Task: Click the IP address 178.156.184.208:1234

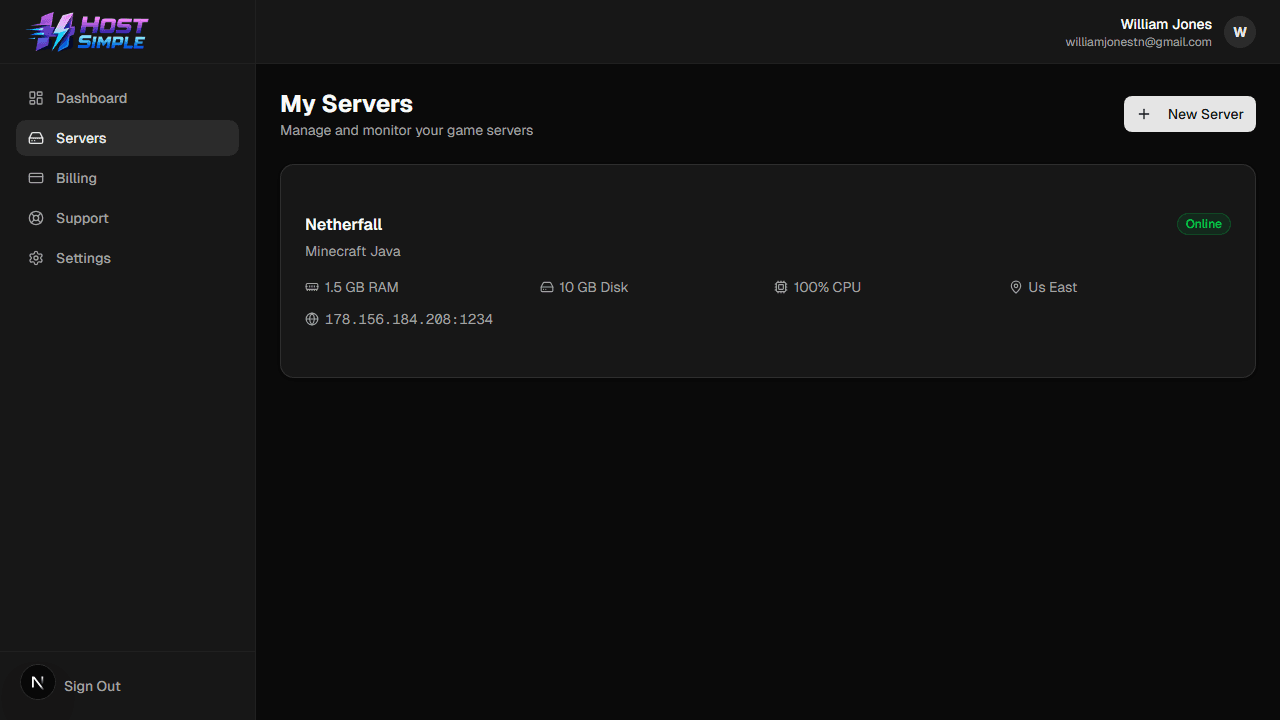Action: [408, 319]
